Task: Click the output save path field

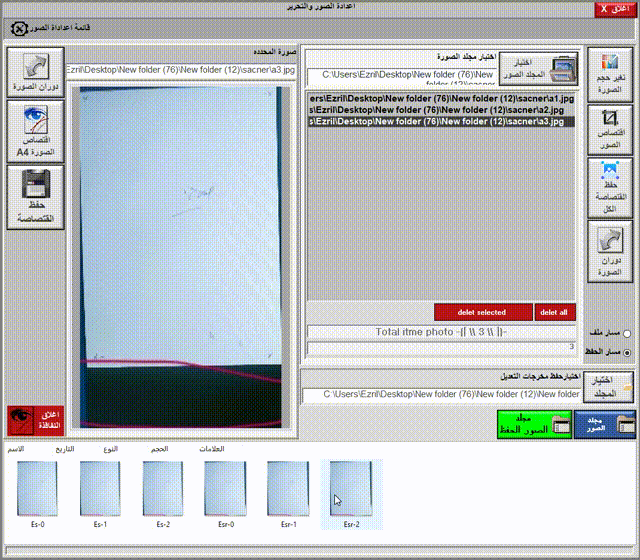Action: [x=442, y=395]
